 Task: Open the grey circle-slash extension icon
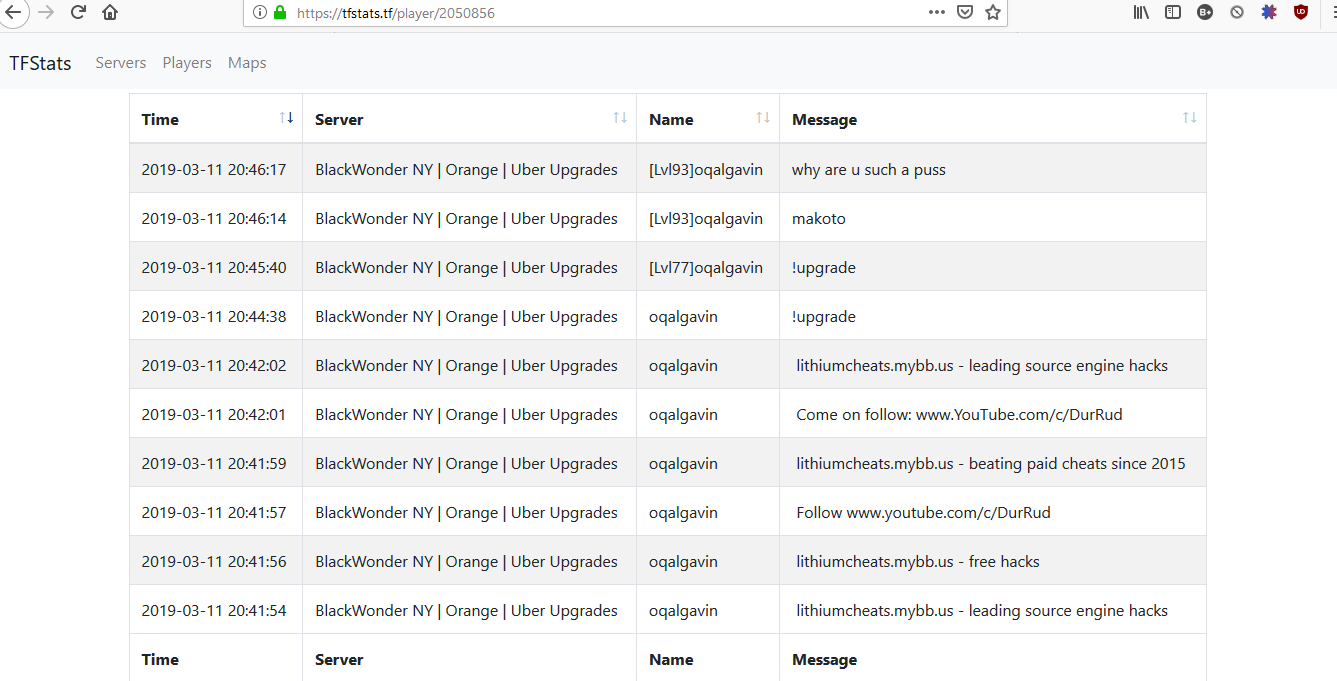[x=1237, y=12]
